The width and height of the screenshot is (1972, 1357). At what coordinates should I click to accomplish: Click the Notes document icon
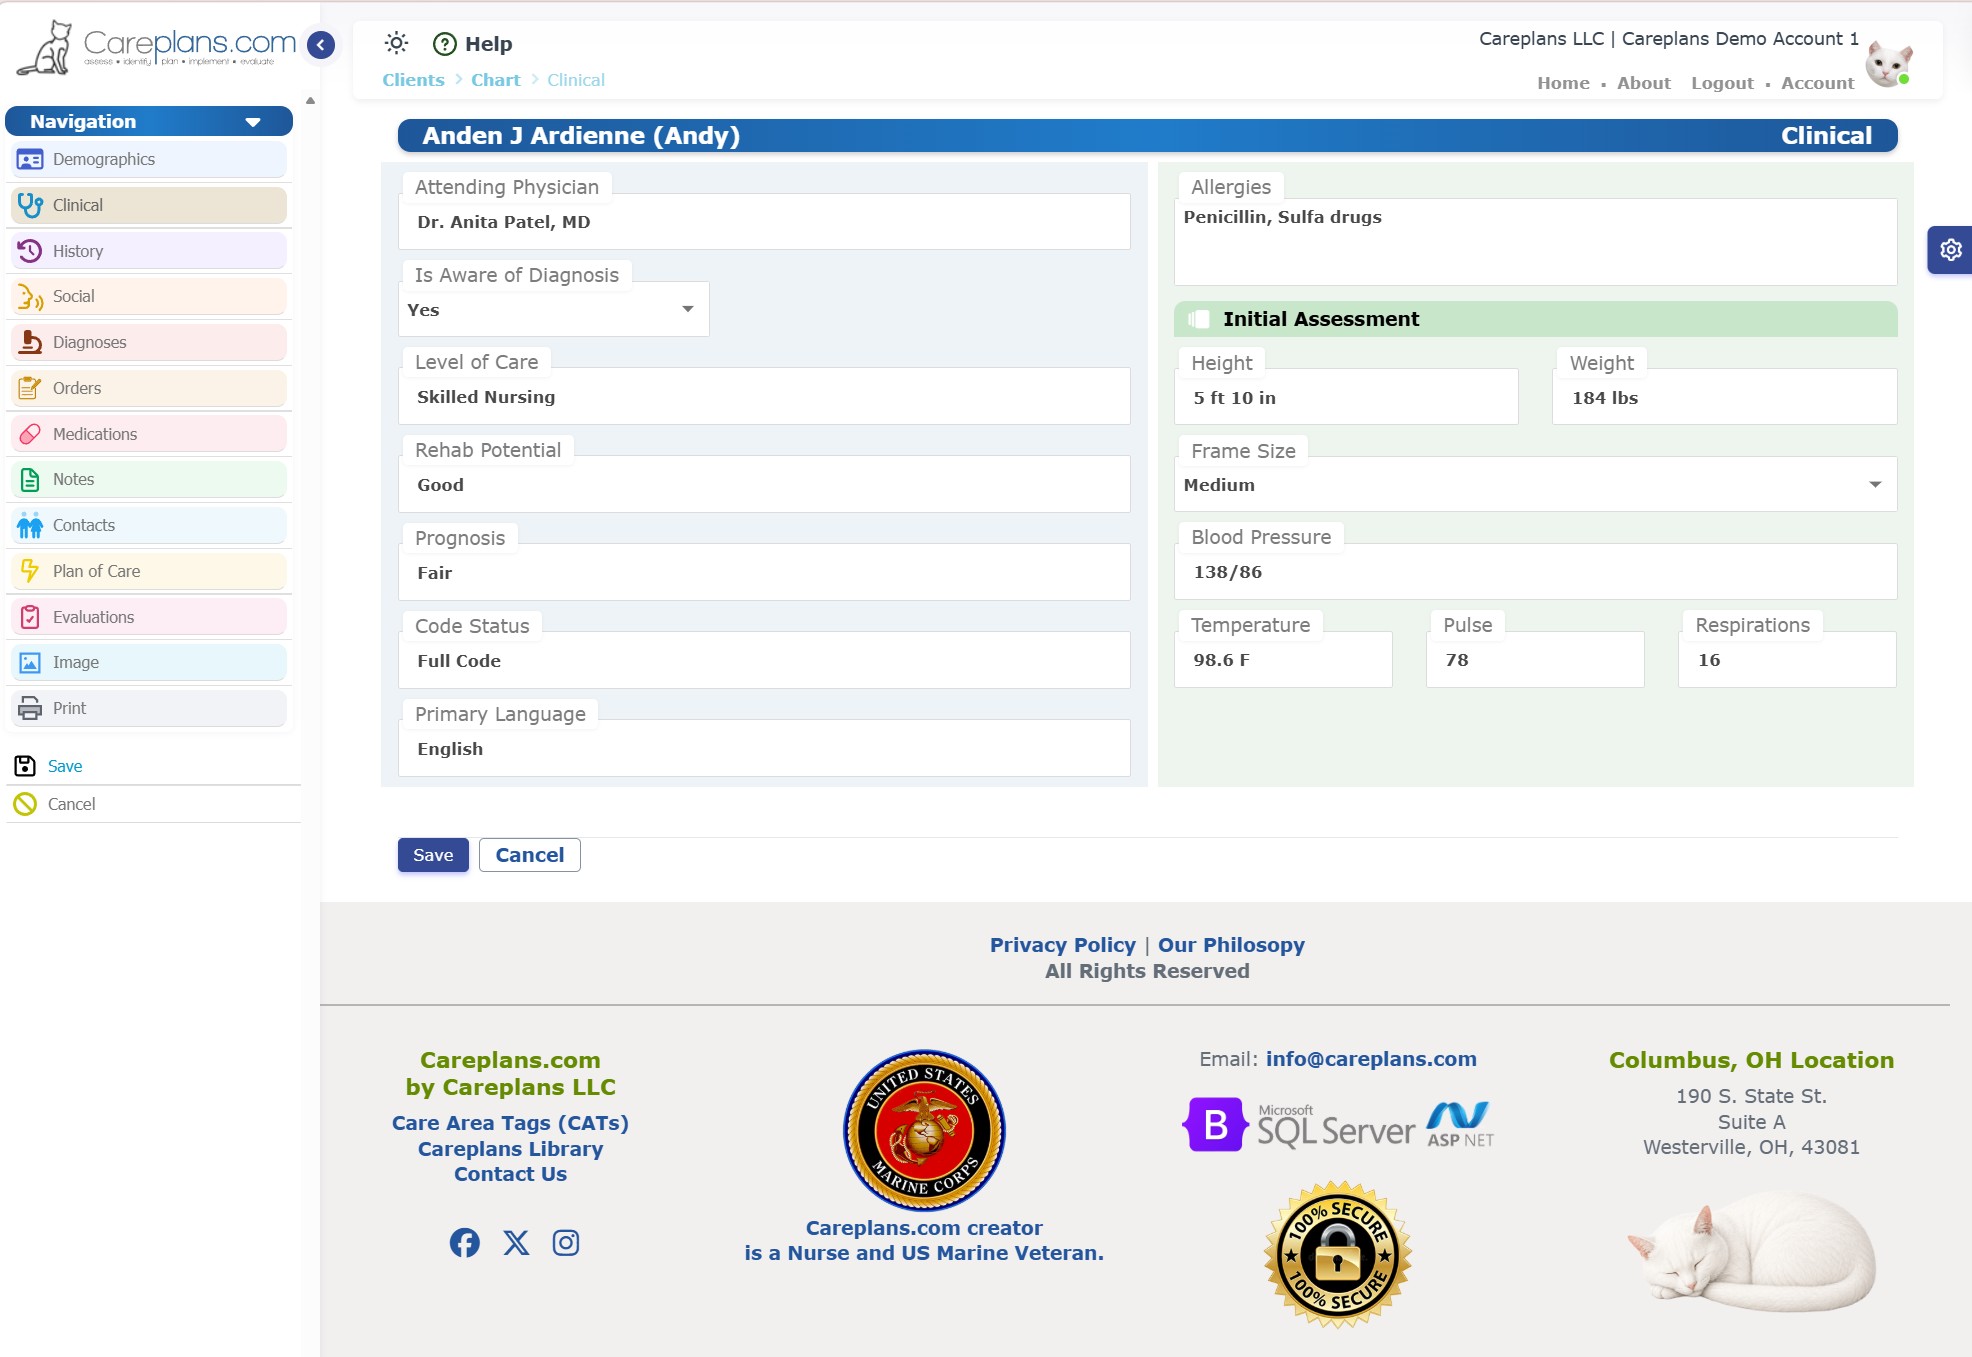point(30,480)
